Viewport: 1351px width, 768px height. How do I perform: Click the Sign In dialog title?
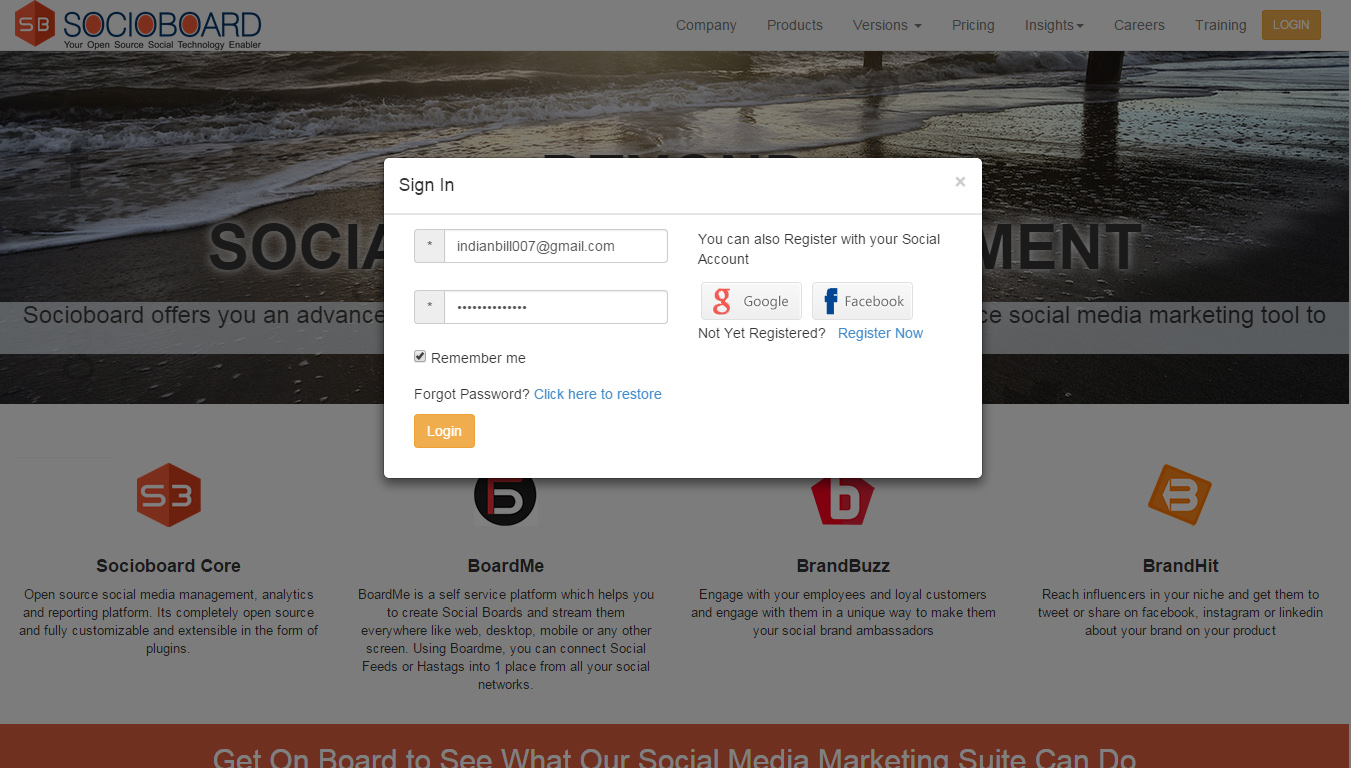[426, 185]
